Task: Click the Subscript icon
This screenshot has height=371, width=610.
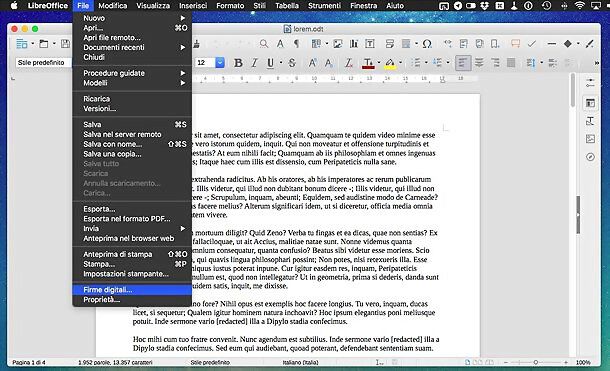Action: tap(329, 63)
